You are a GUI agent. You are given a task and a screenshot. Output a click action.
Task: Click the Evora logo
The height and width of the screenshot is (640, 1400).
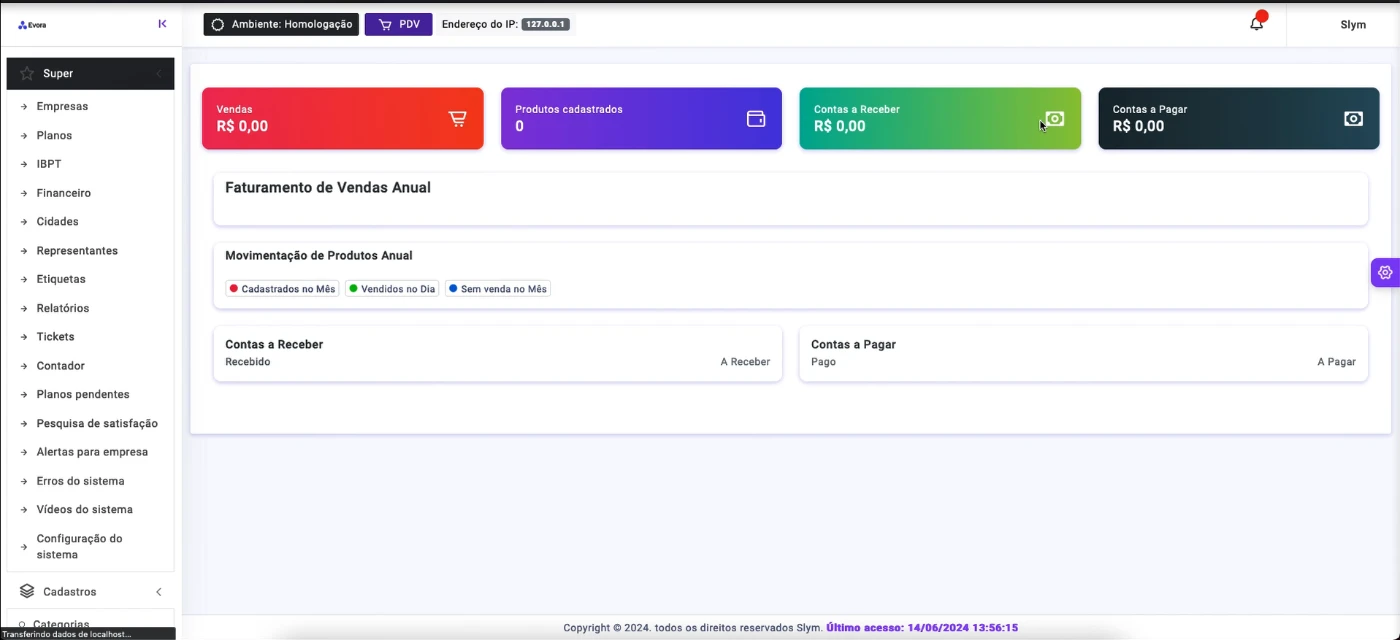(x=32, y=25)
